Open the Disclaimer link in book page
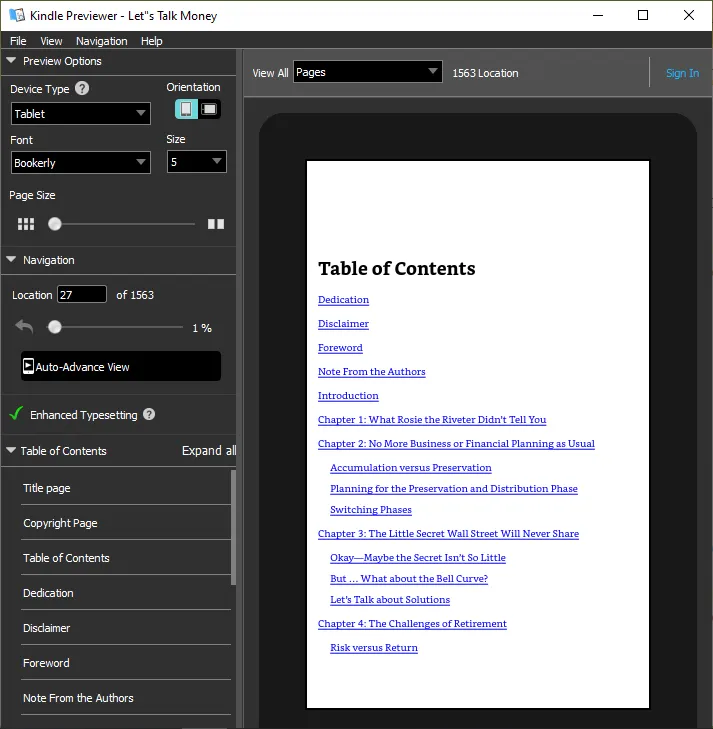 [x=343, y=324]
